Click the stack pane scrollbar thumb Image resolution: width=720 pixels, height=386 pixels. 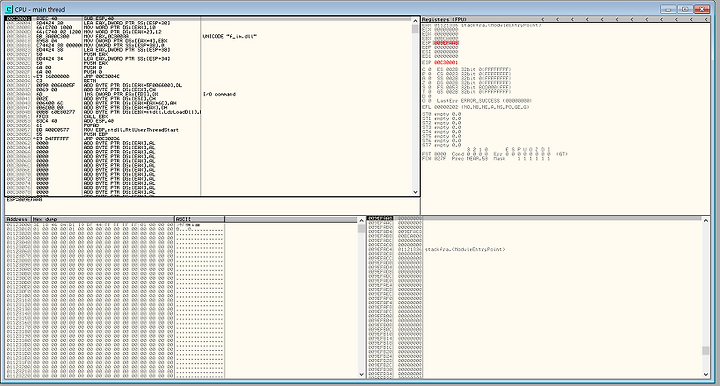click(x=706, y=351)
